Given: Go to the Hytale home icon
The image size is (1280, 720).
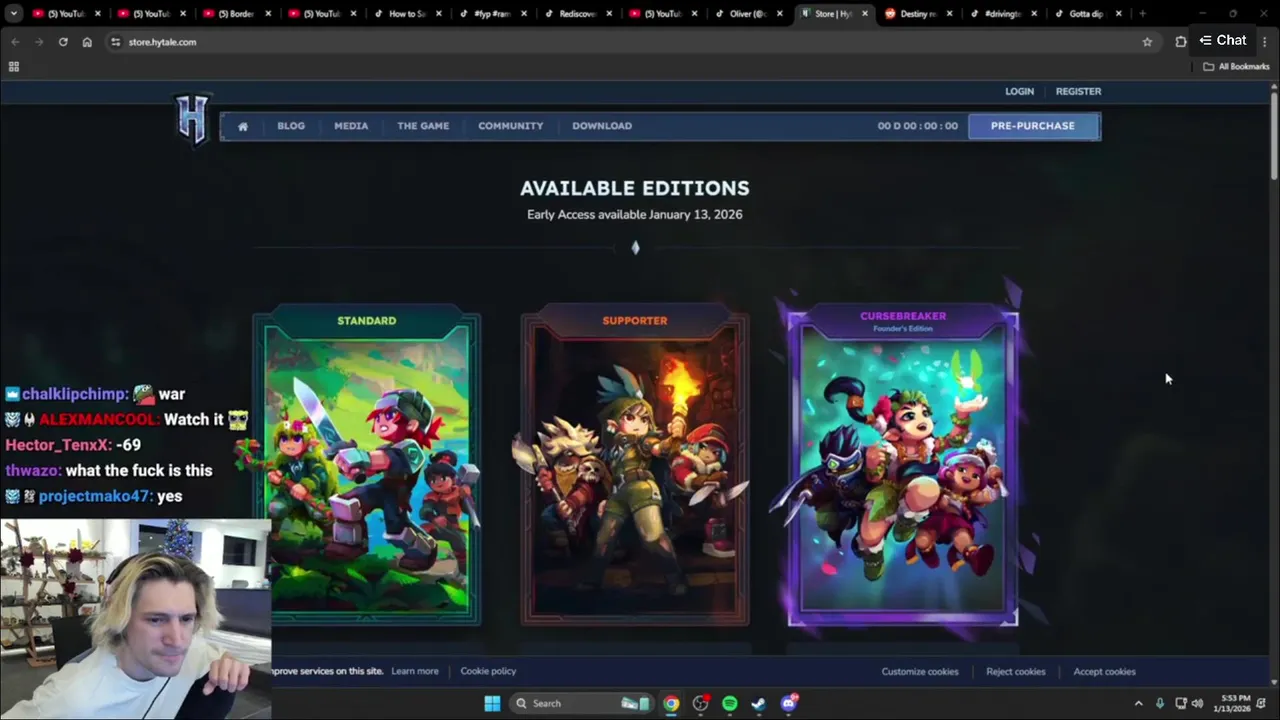Looking at the screenshot, I should (243, 126).
